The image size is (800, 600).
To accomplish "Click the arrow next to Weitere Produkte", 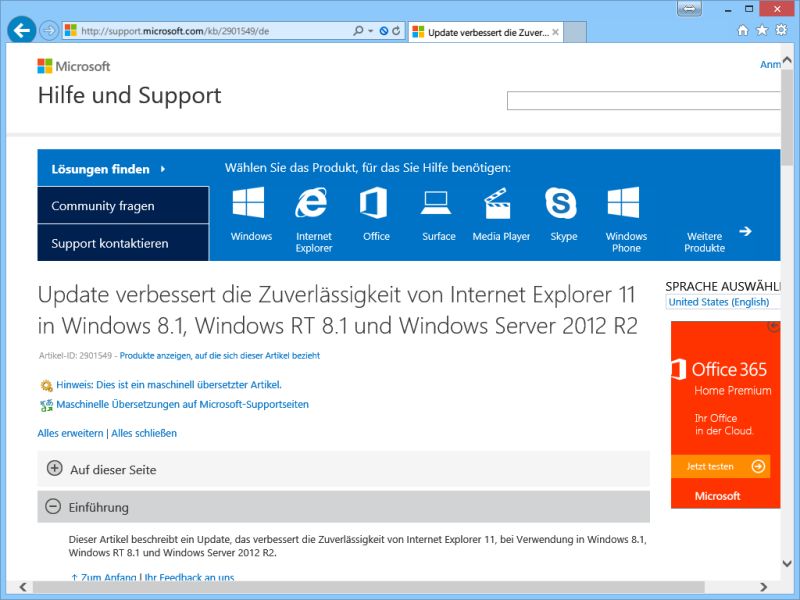I will click(745, 231).
